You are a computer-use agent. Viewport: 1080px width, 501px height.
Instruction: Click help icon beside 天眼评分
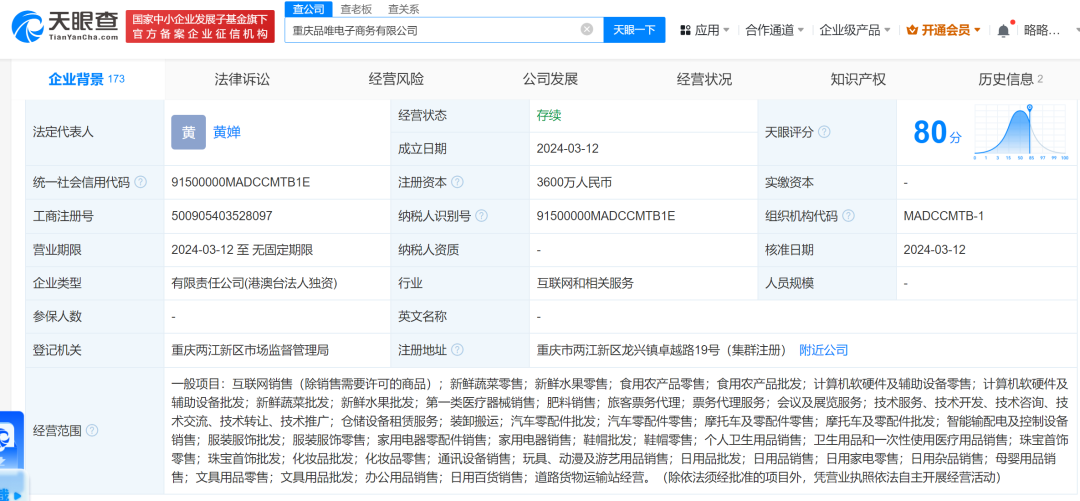825,131
